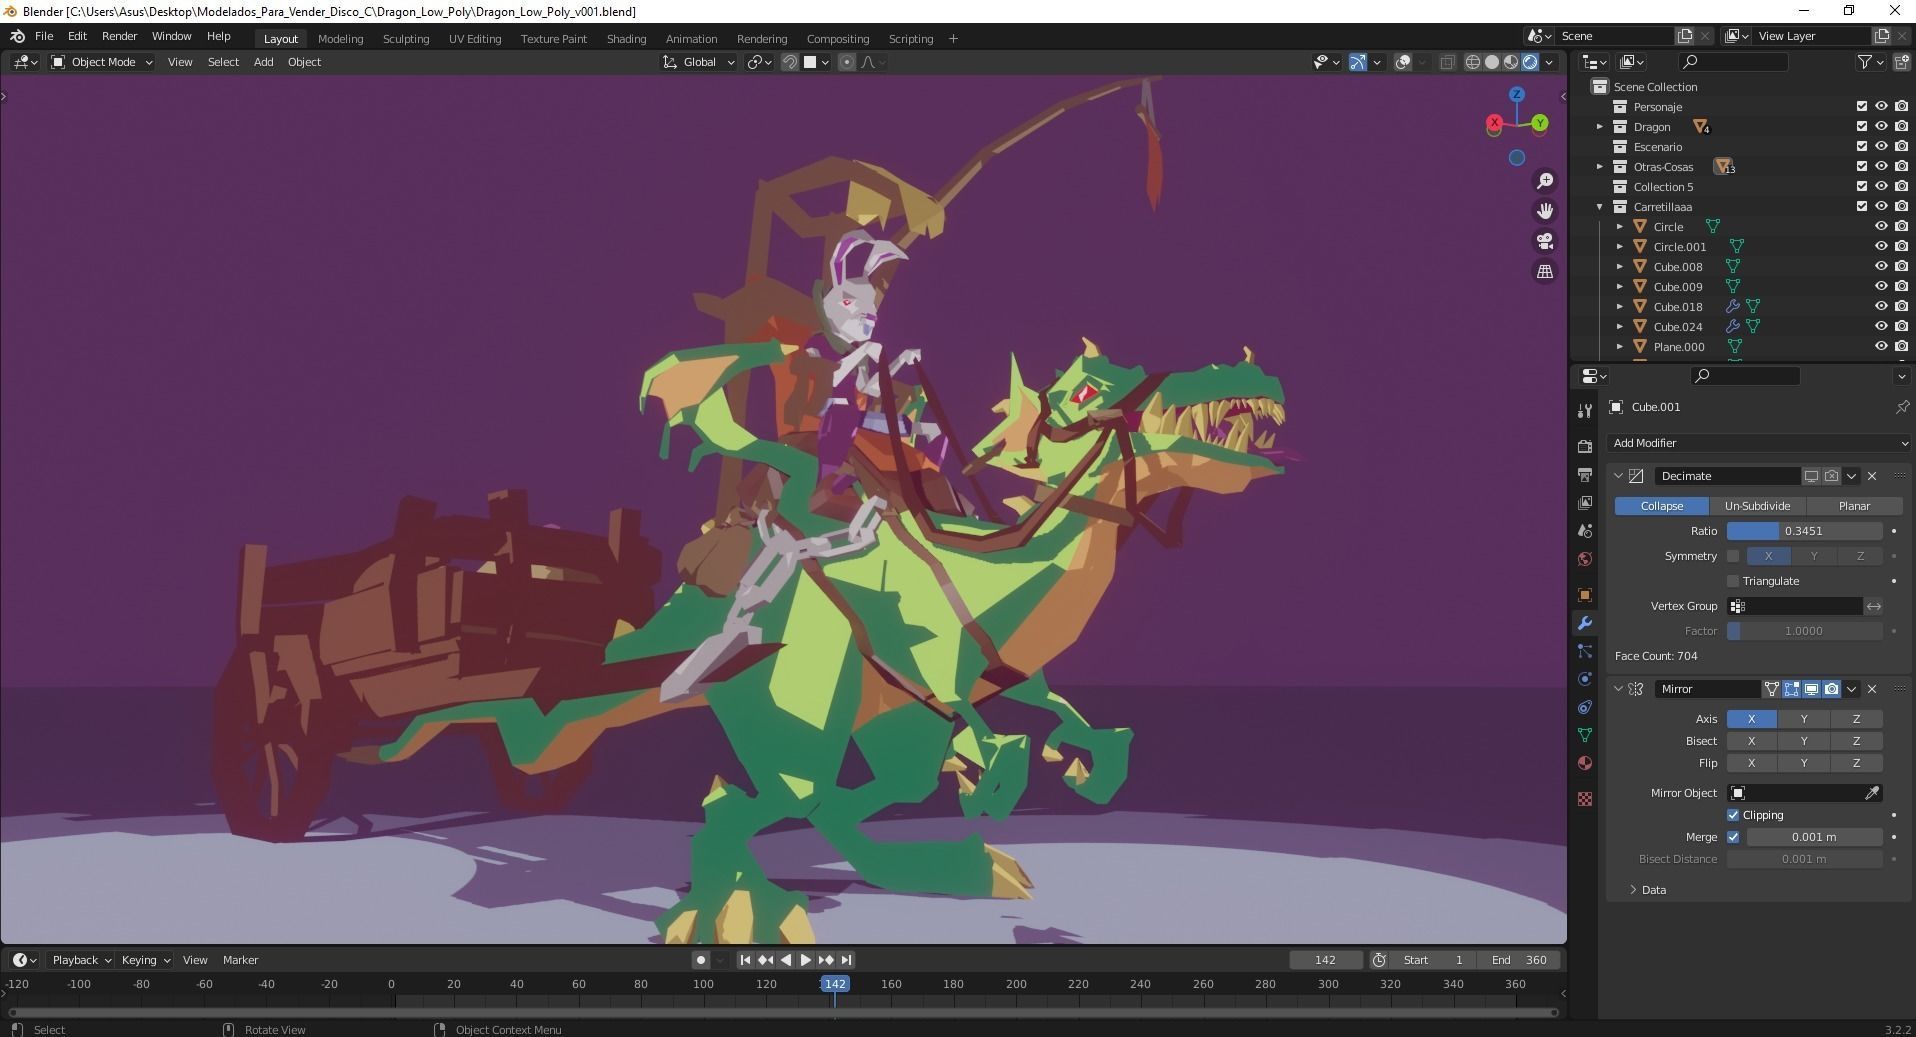Switch to the UV Editing workspace

pyautogui.click(x=475, y=39)
